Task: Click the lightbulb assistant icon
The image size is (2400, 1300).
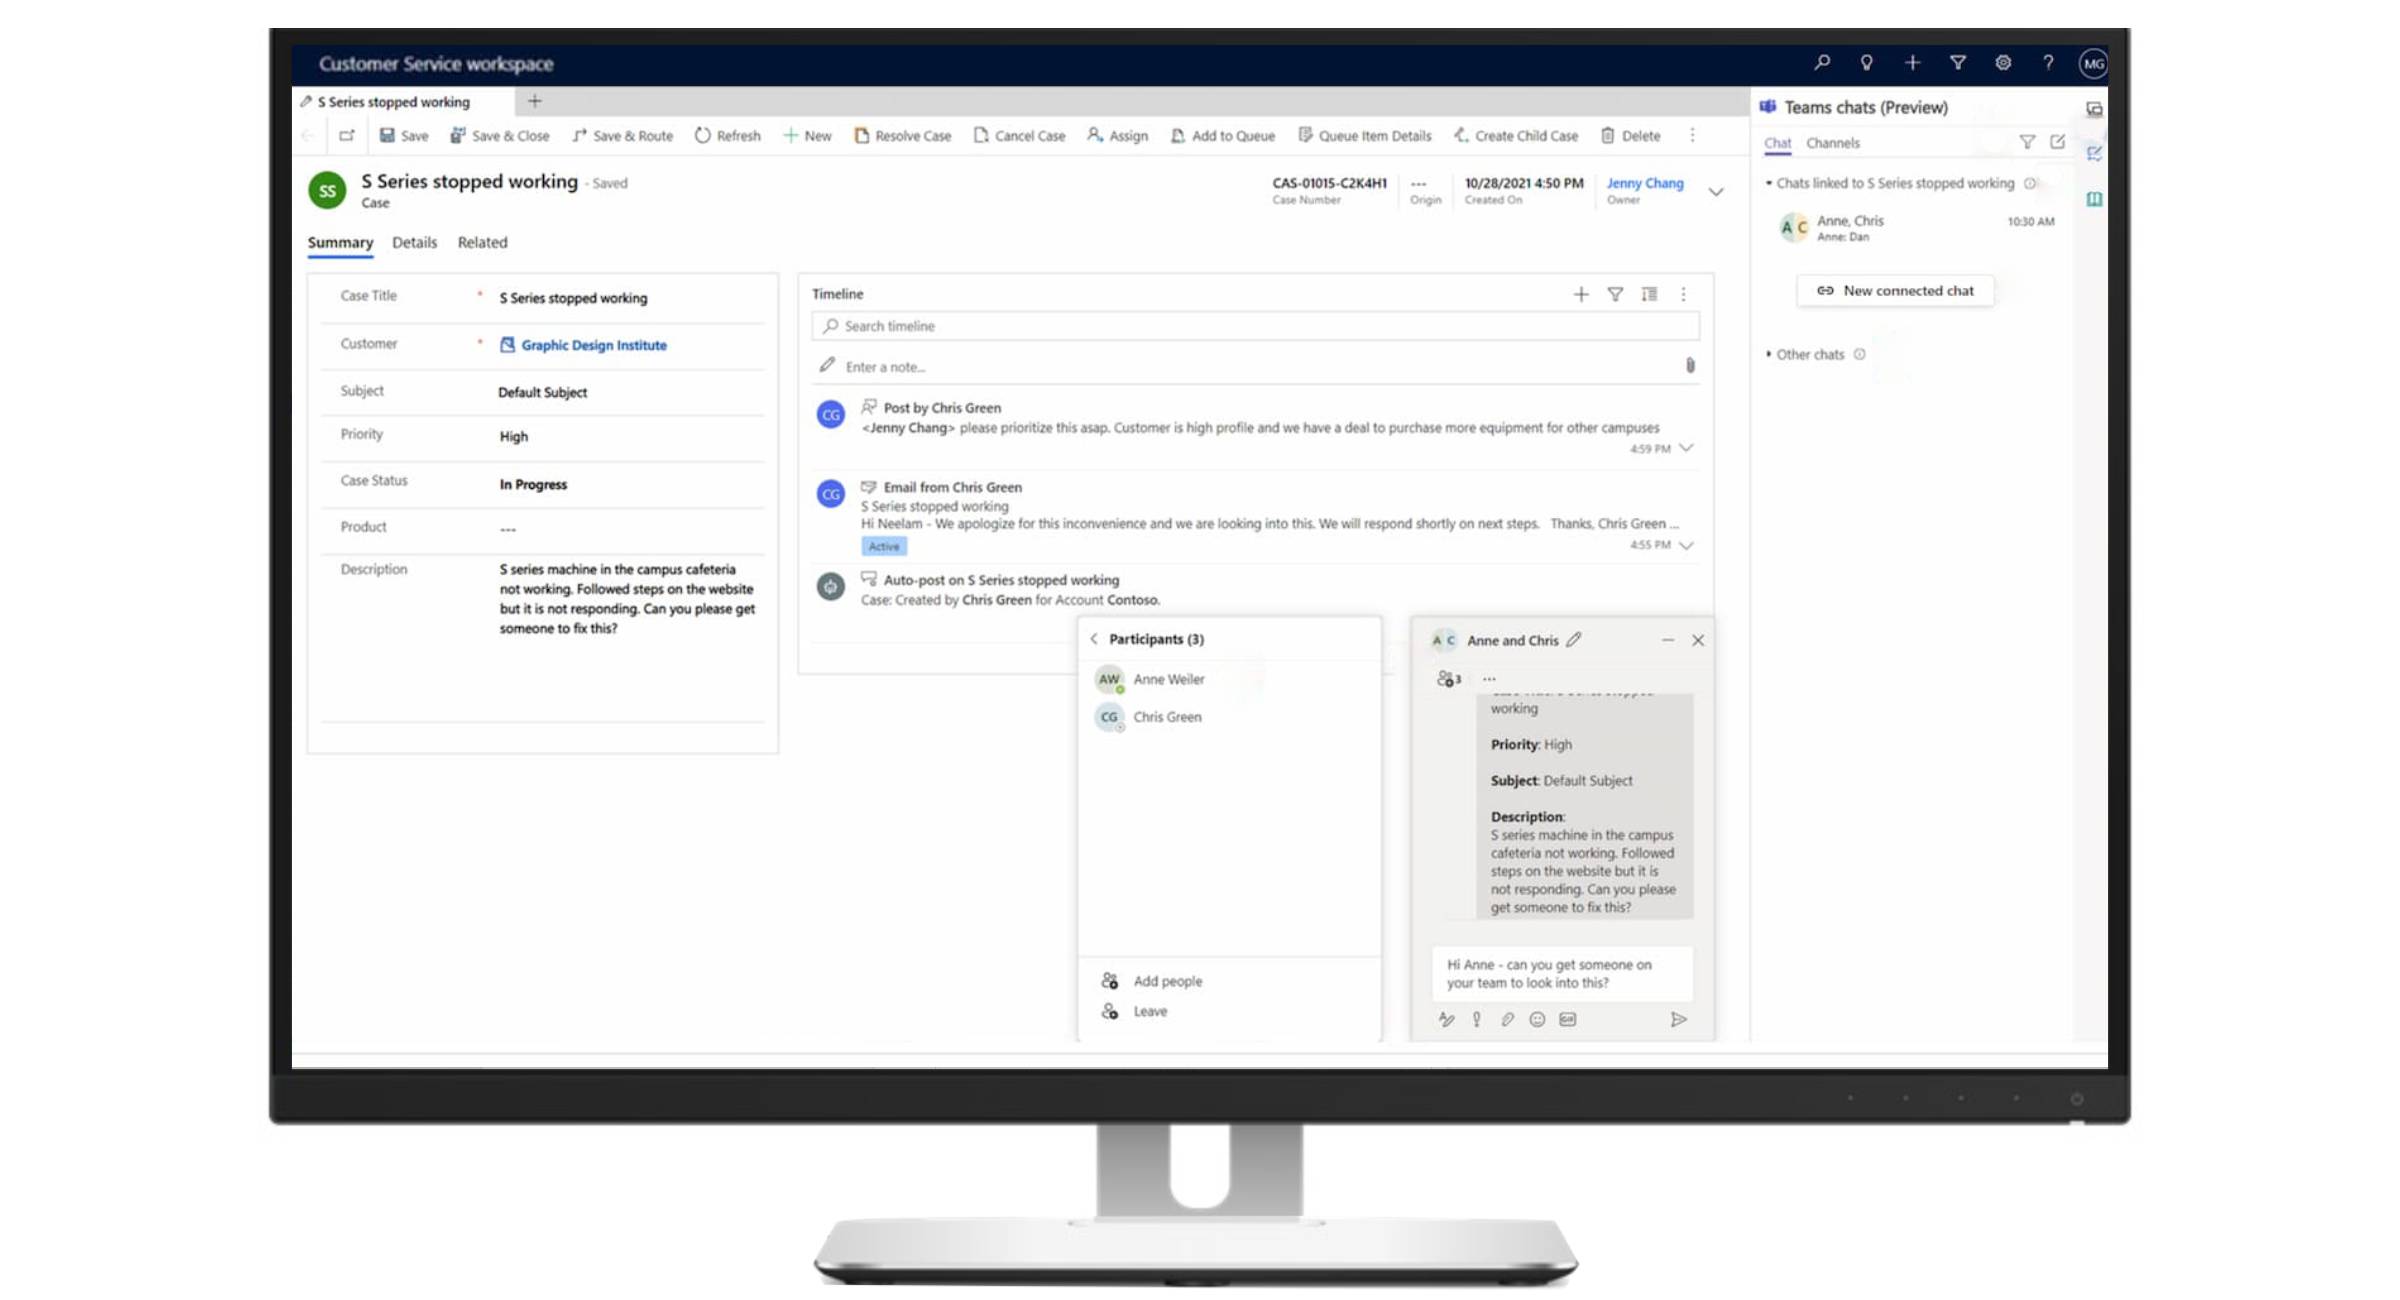Action: 1866,63
